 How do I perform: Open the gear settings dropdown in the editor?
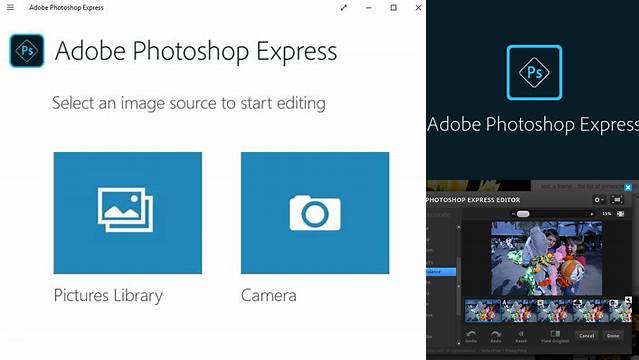[598, 200]
